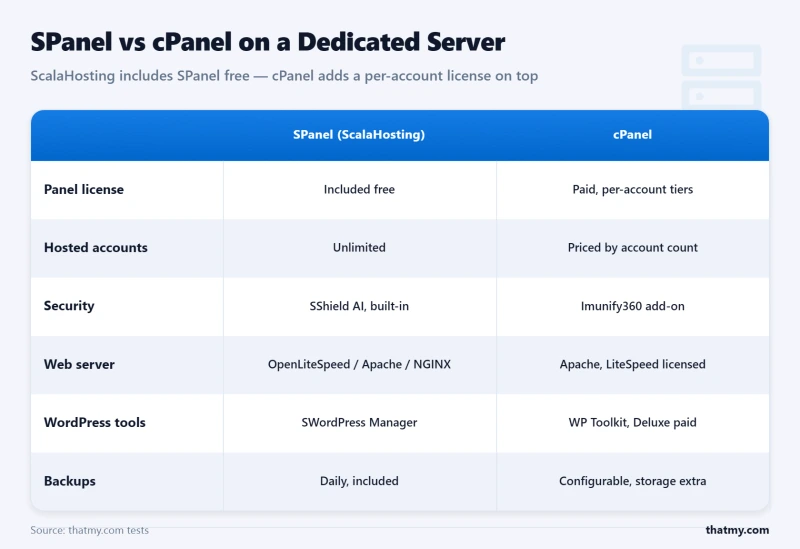Click the 'Priced by account count' cell
The height and width of the screenshot is (549, 800).
click(x=633, y=247)
